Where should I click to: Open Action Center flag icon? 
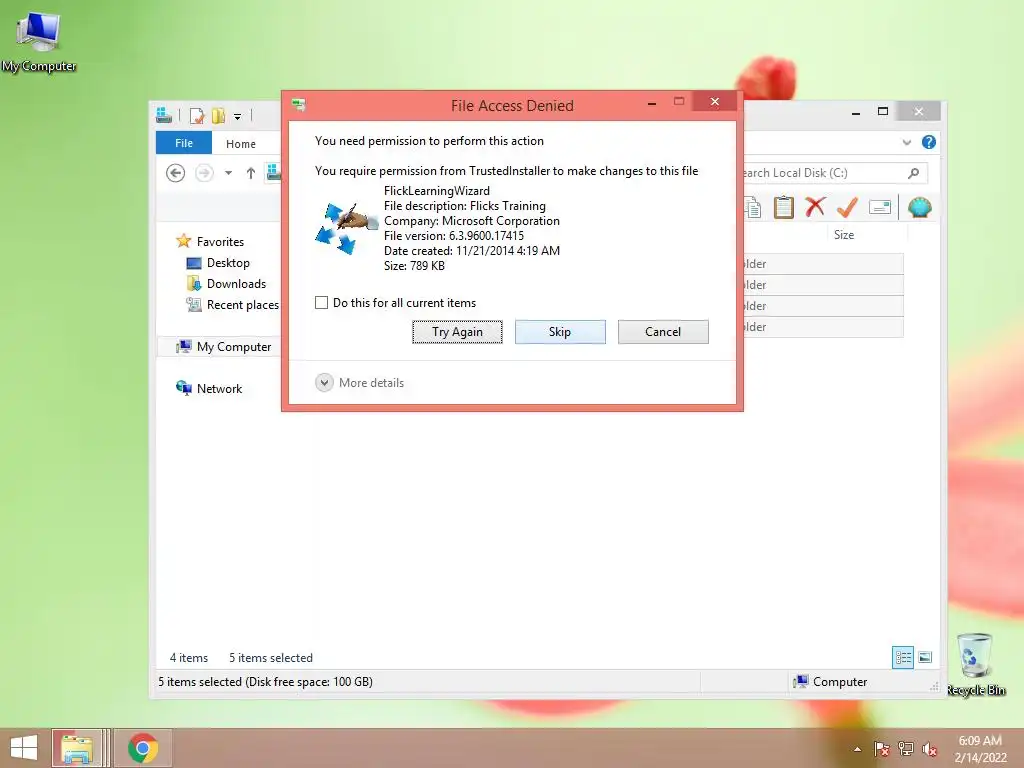tap(881, 749)
